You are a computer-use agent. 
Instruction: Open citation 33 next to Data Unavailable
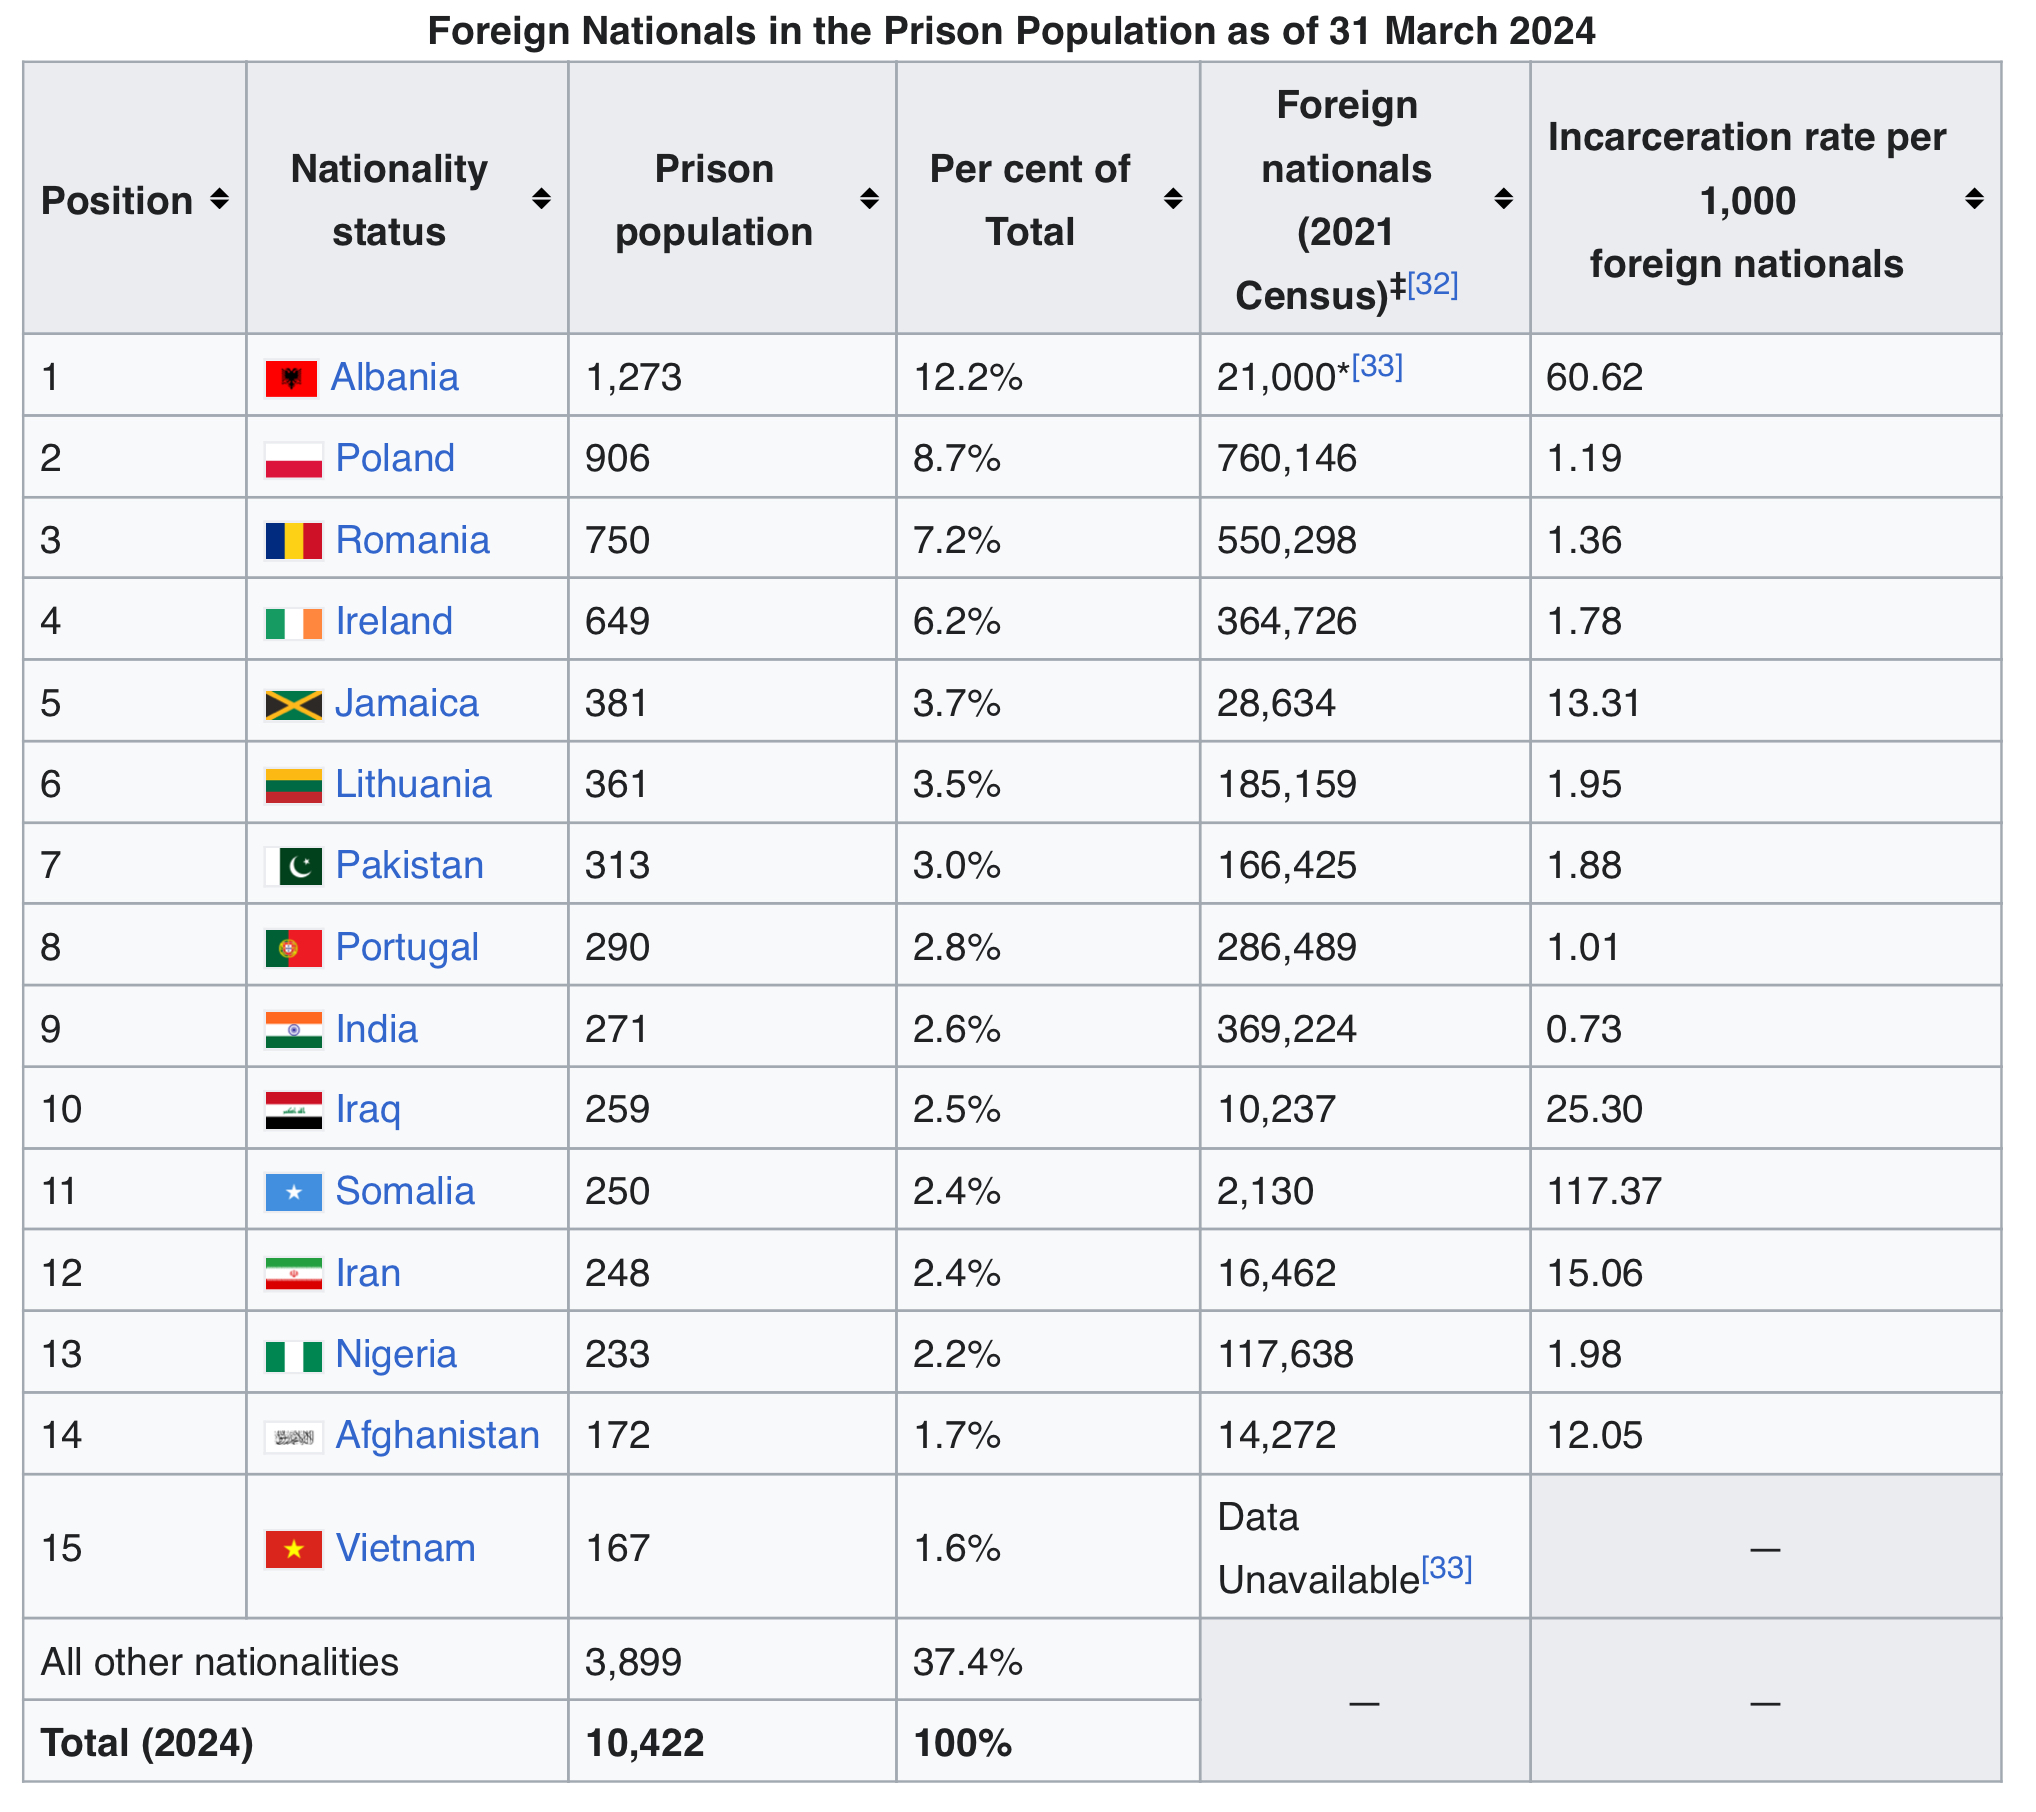coord(1446,1568)
